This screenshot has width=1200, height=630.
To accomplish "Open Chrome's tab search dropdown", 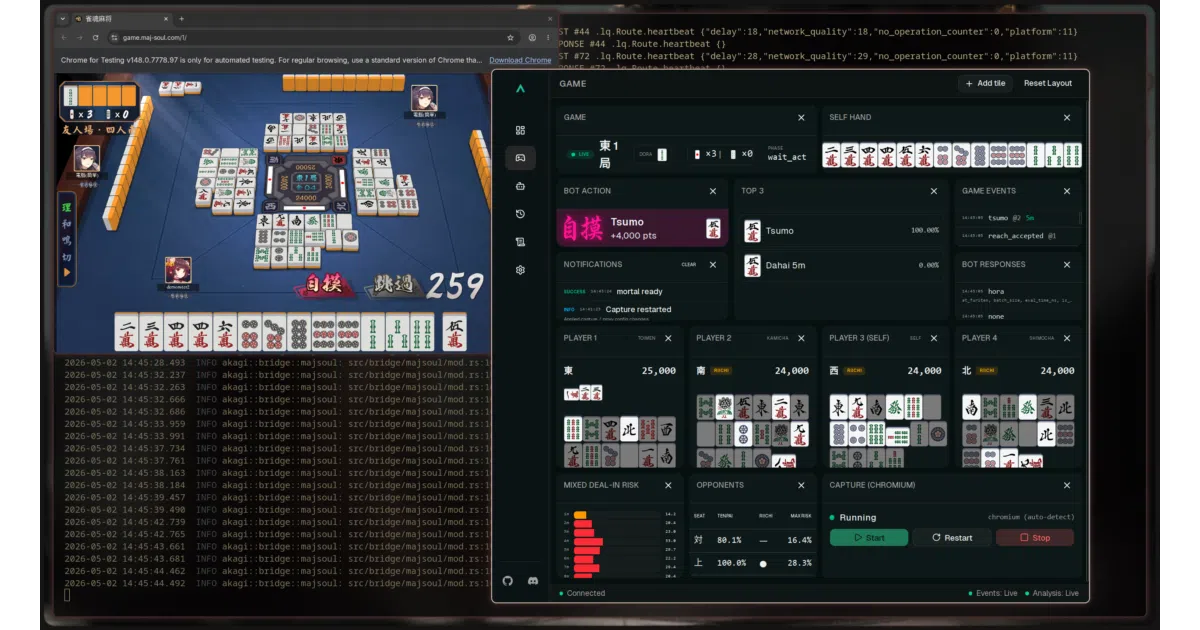I will (63, 19).
